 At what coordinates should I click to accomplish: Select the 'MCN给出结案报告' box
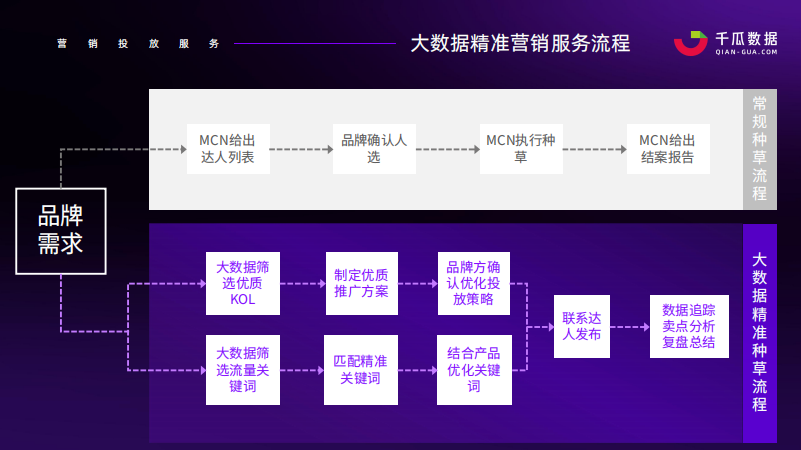(x=668, y=149)
